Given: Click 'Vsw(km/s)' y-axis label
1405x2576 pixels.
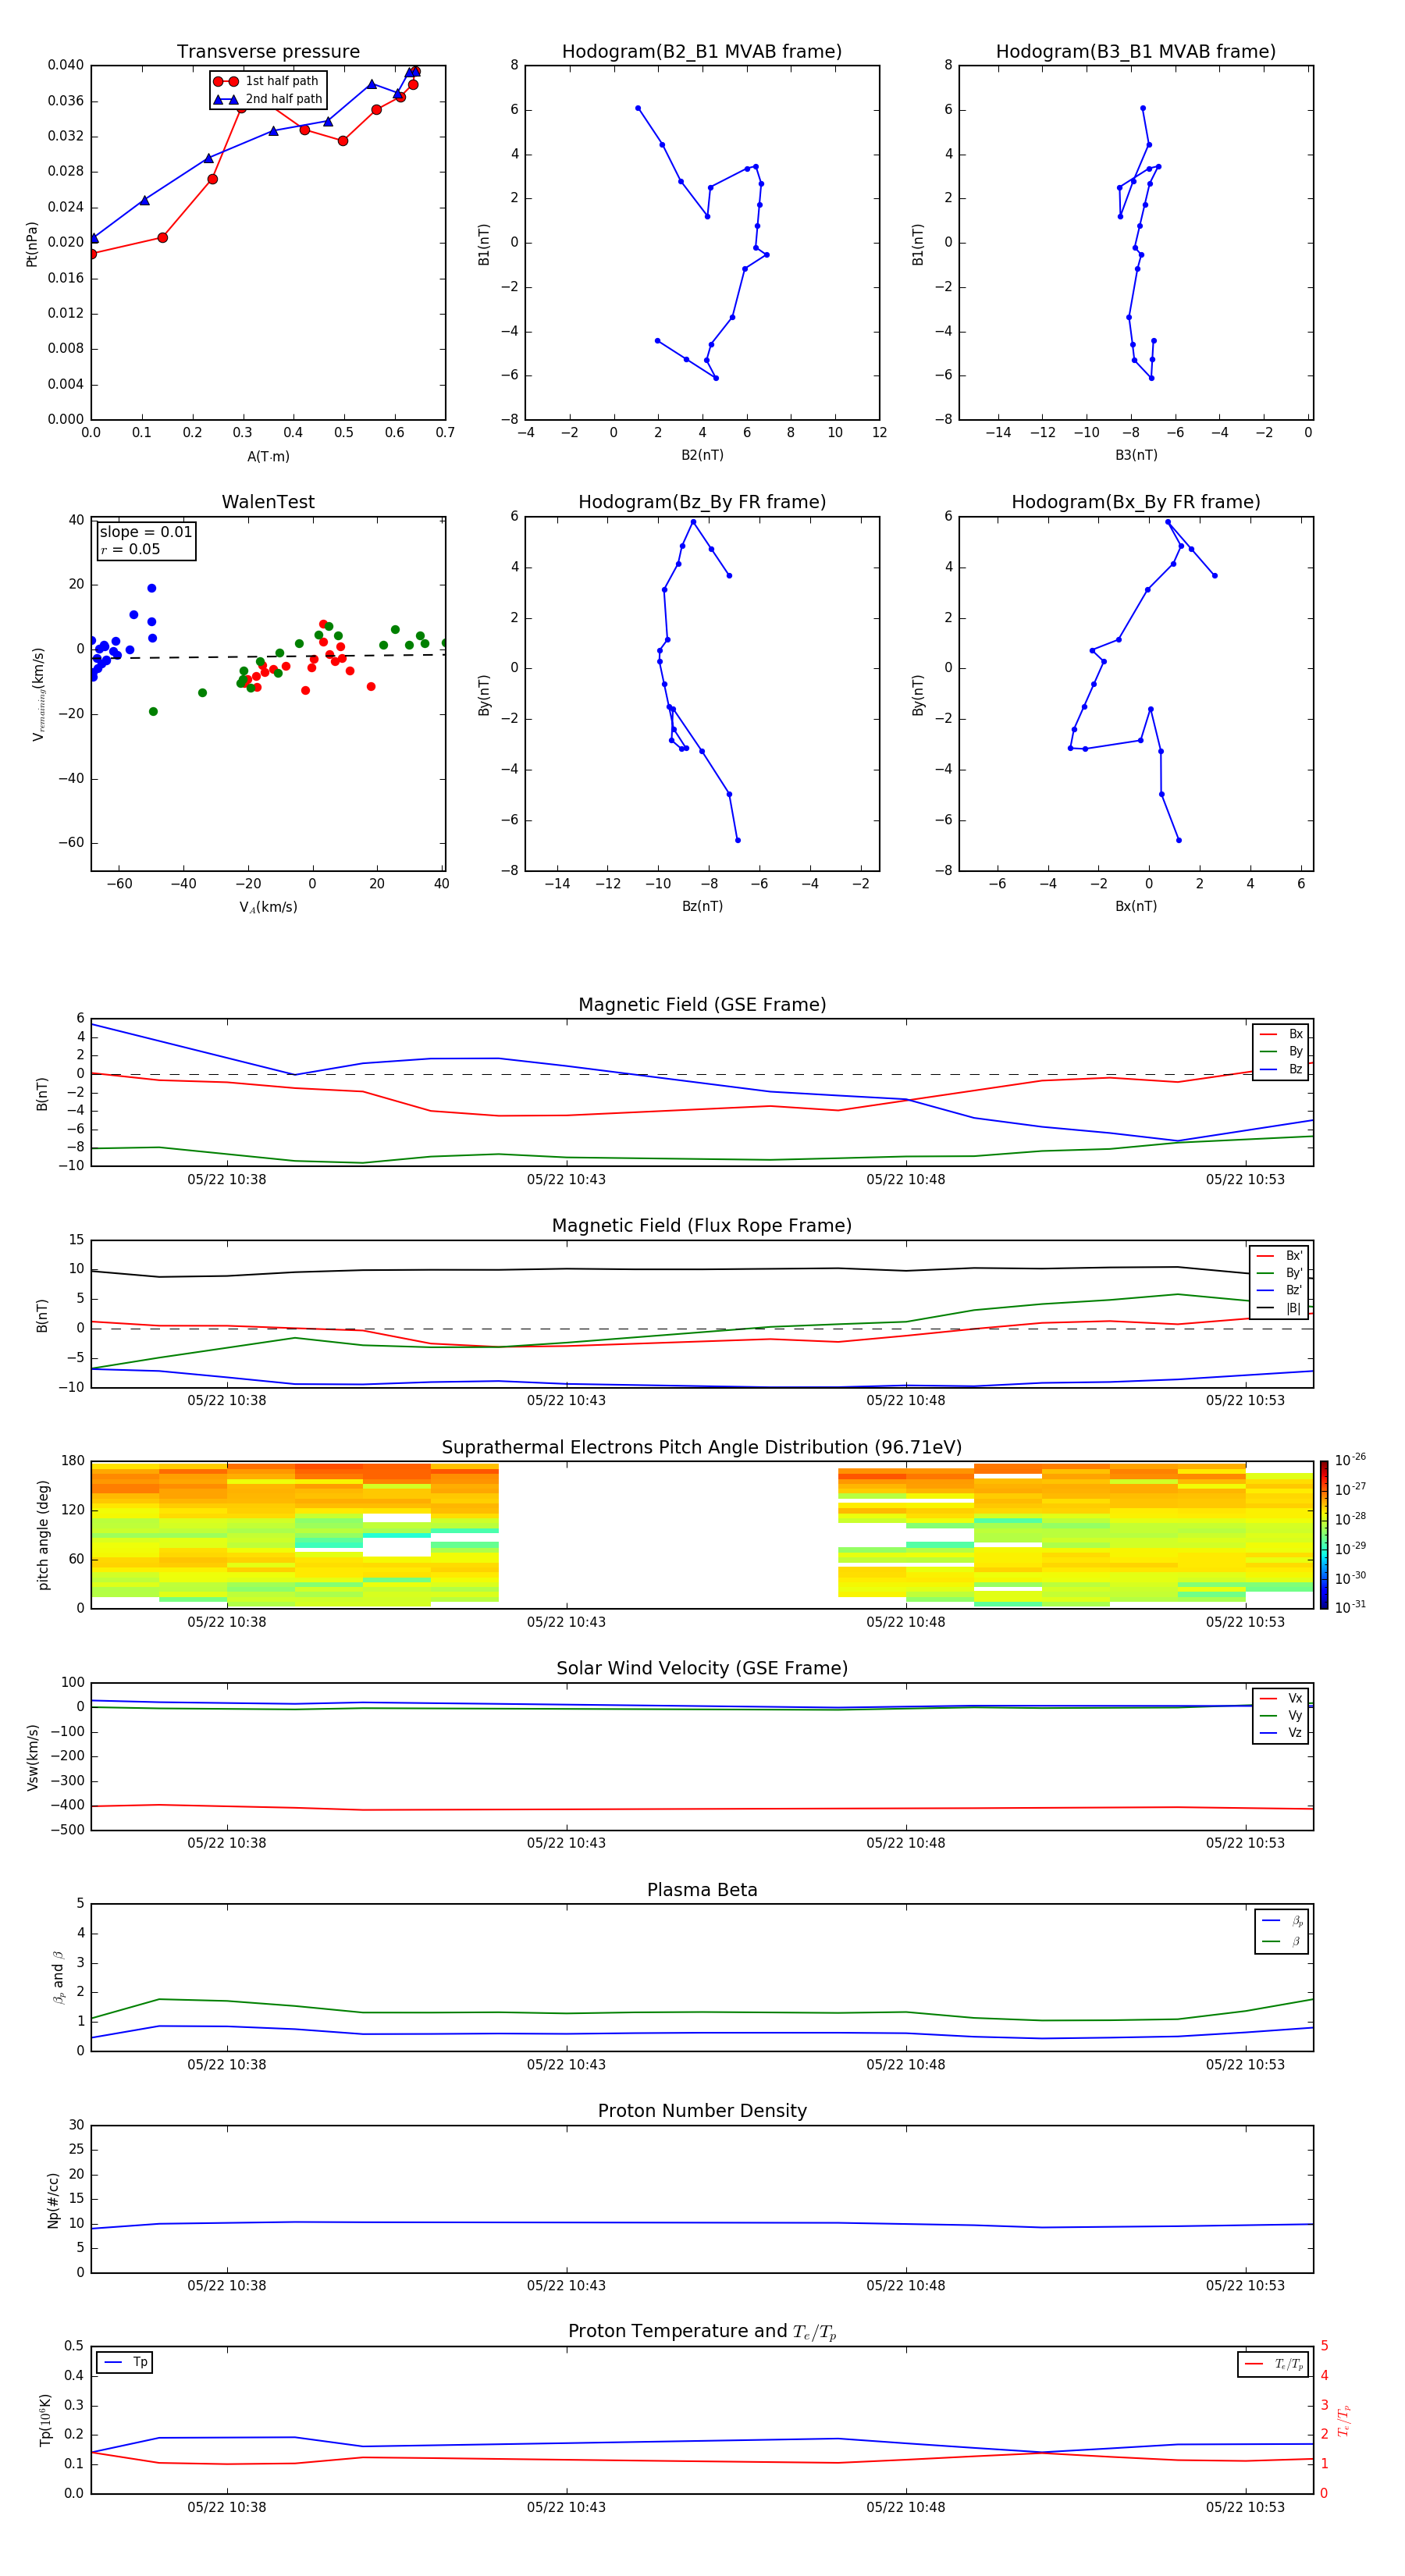Looking at the screenshot, I should (33, 1757).
